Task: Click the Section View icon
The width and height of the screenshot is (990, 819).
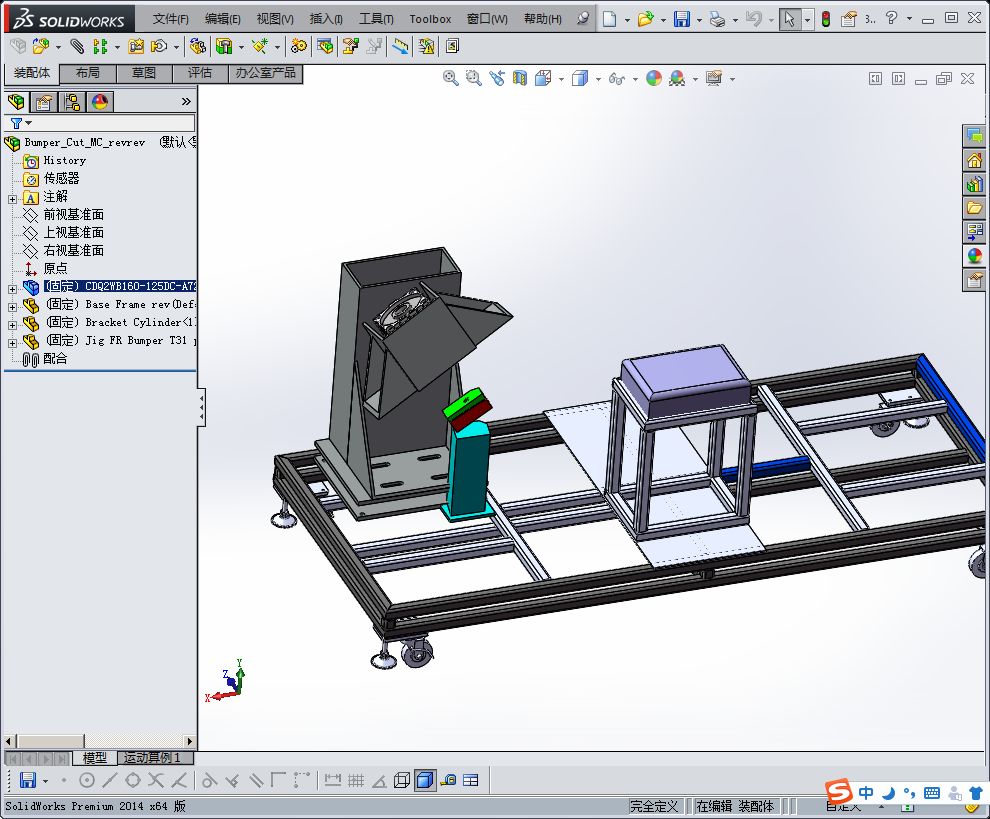Action: [519, 79]
